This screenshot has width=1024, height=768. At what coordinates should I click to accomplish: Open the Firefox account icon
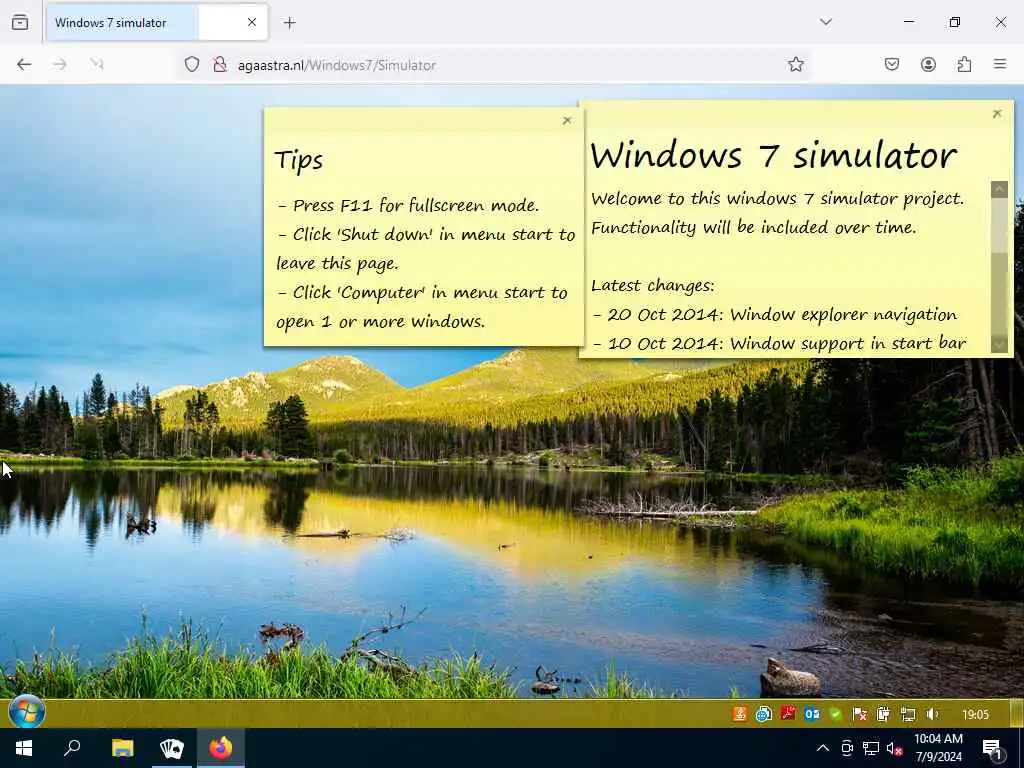[x=928, y=64]
